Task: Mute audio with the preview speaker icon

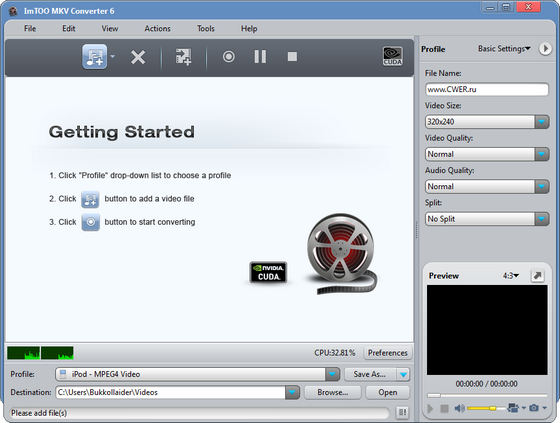Action: click(x=459, y=408)
